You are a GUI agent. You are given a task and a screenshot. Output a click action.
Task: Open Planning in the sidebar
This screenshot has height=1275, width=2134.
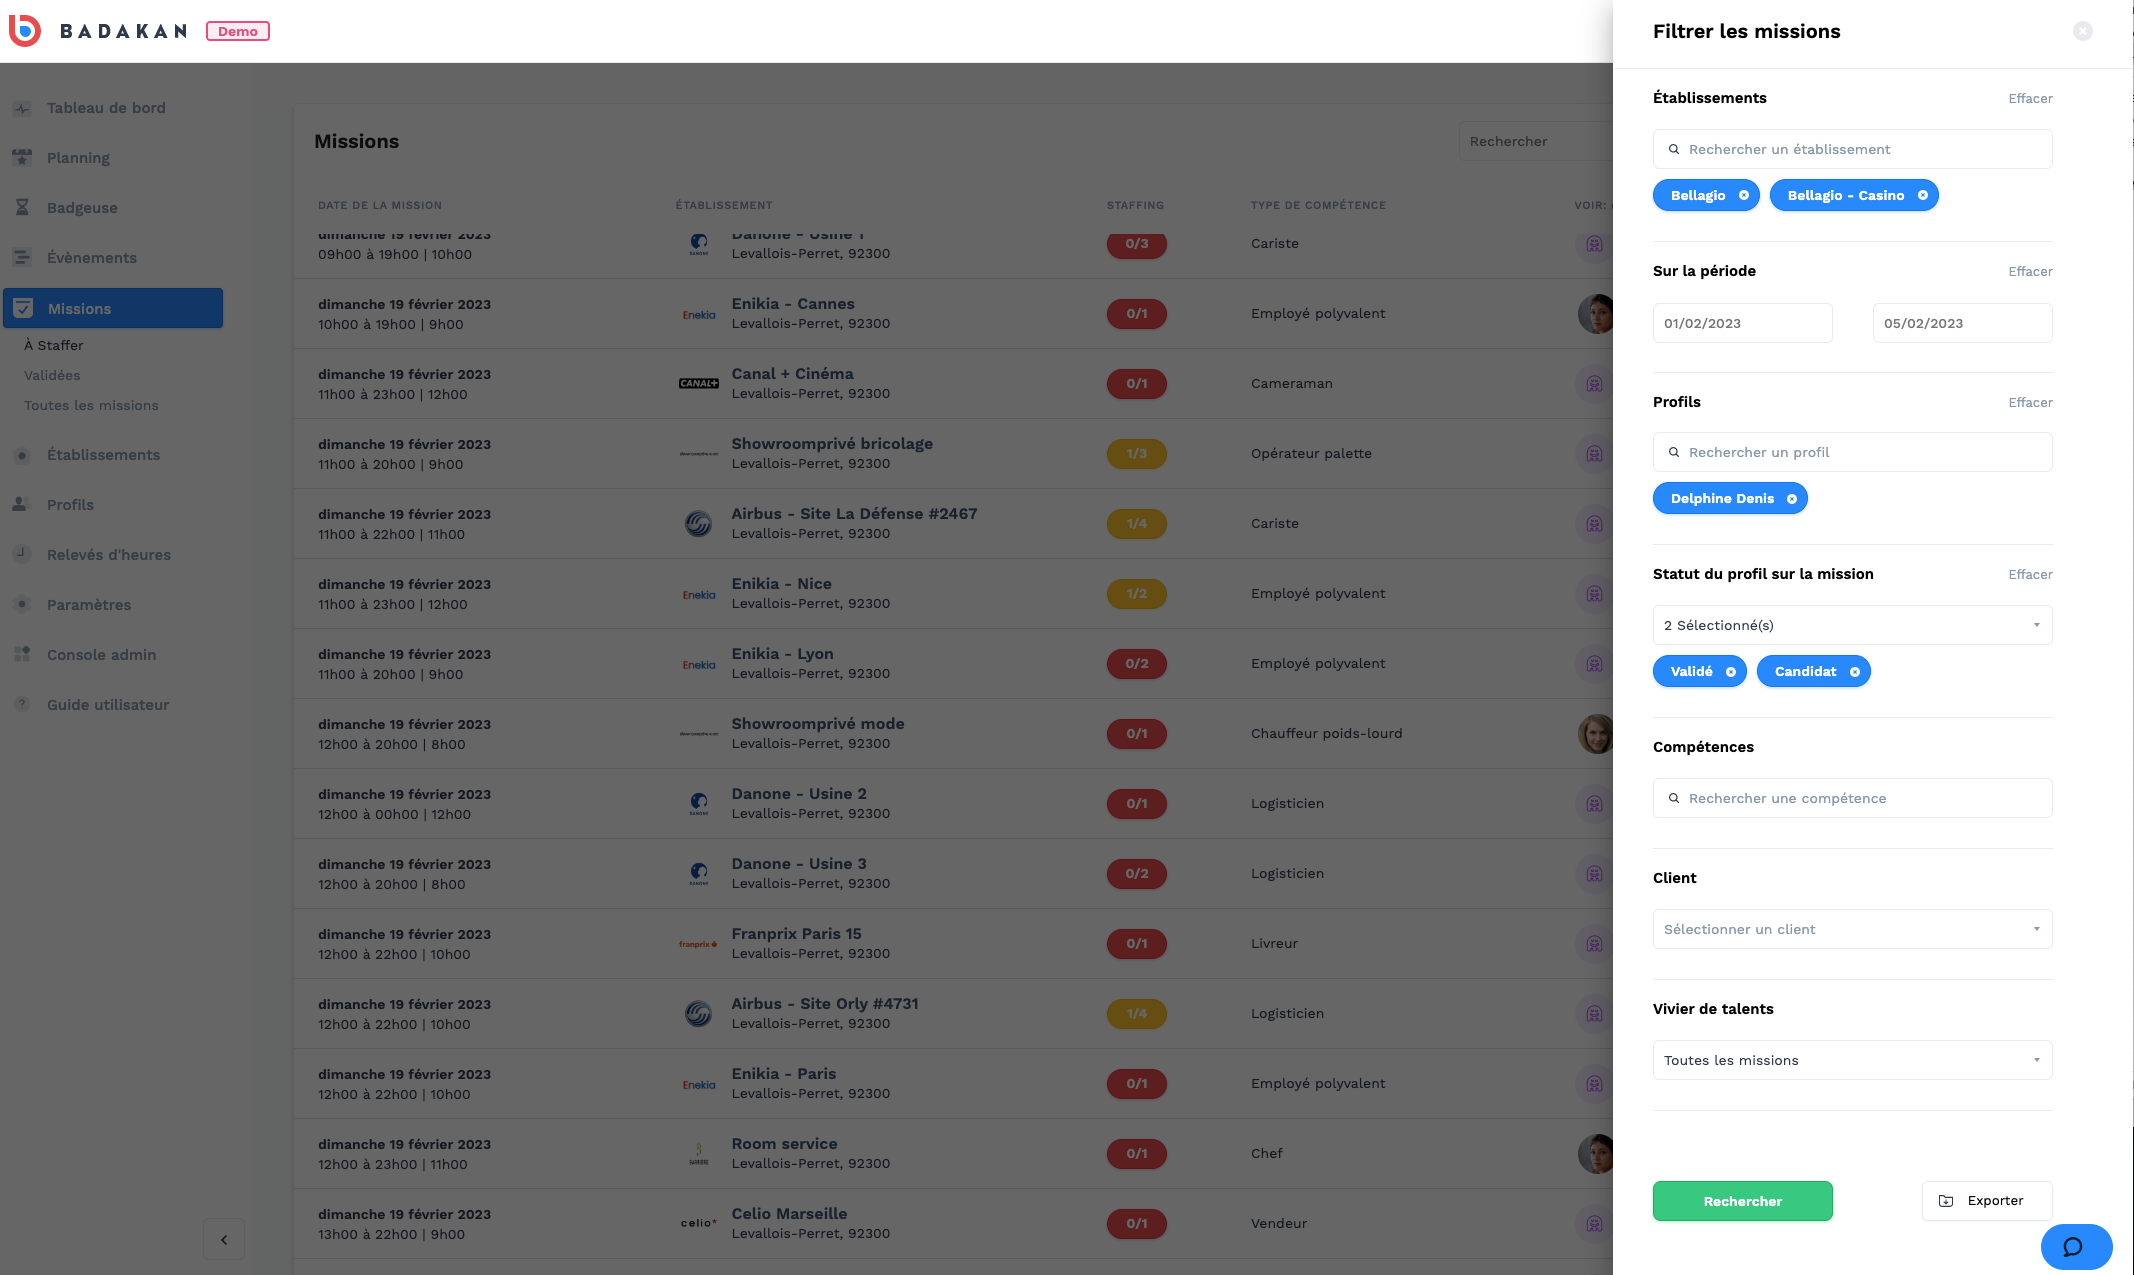click(78, 158)
